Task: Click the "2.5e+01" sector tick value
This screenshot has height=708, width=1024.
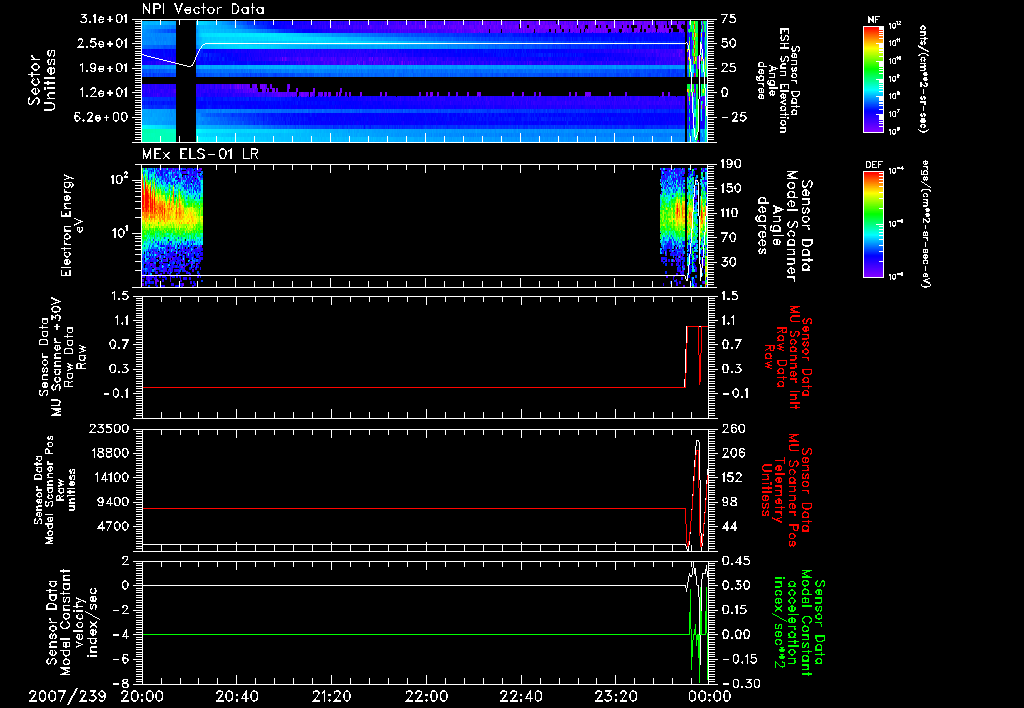Action: (105, 43)
